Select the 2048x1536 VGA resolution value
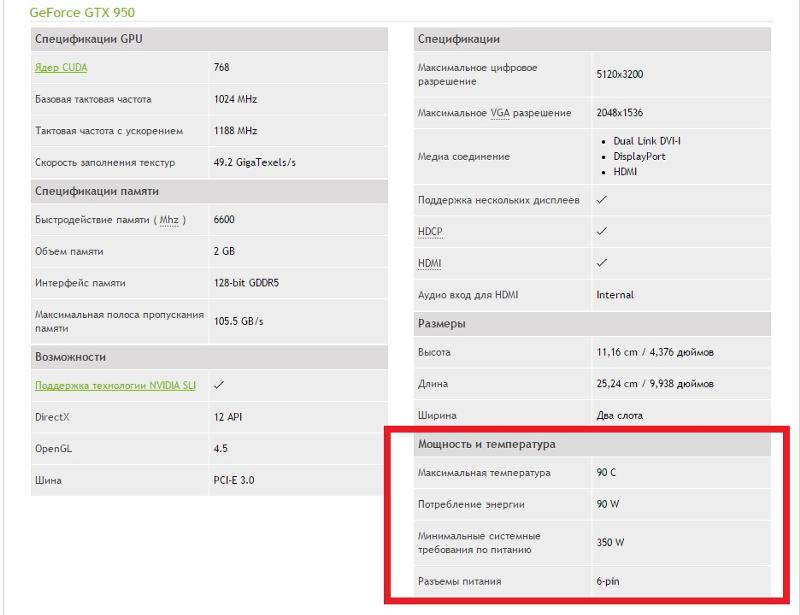The height and width of the screenshot is (615, 800). pos(619,113)
